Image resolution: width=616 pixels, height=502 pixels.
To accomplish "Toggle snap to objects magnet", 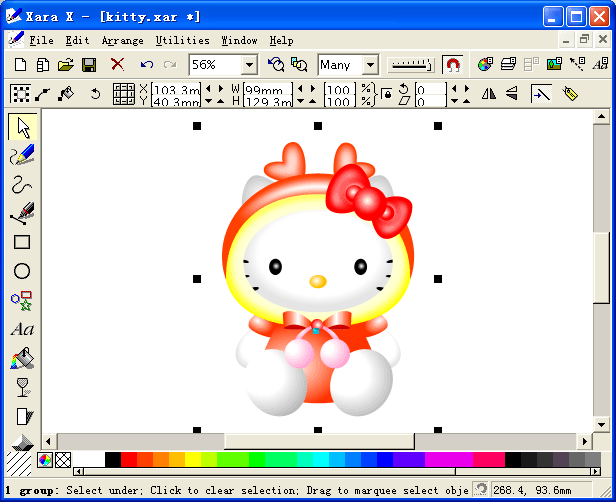I will tap(453, 64).
